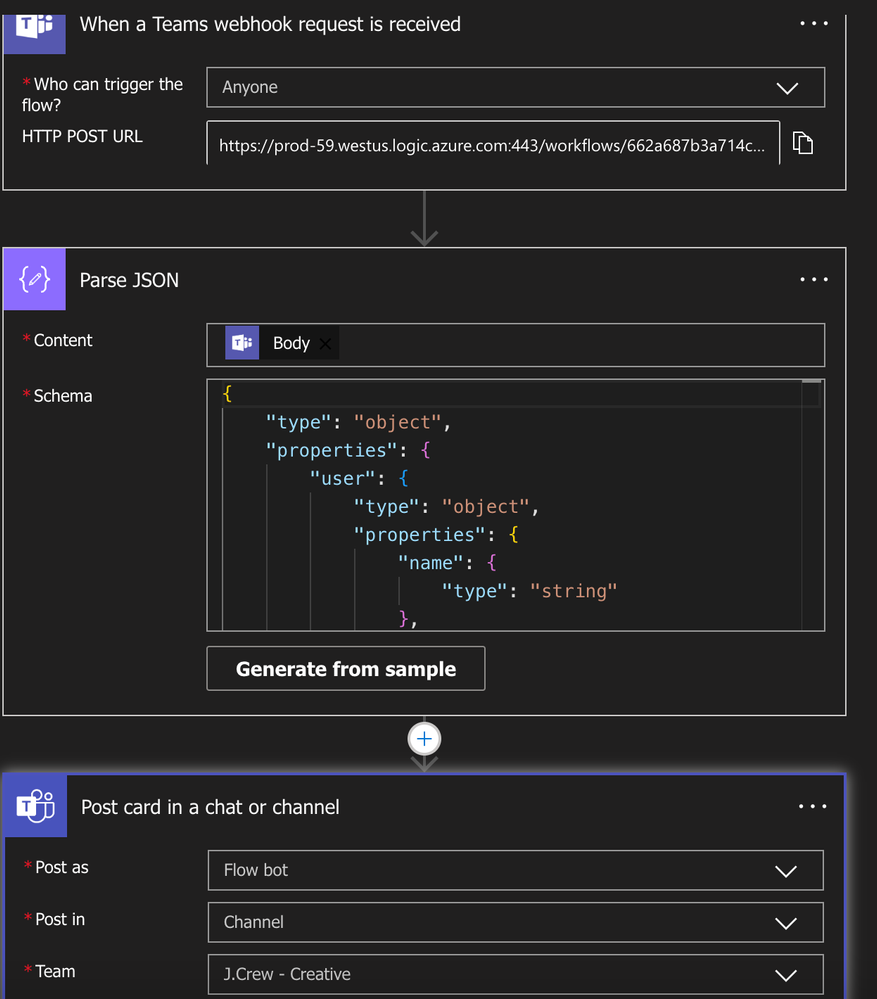Screen dimensions: 877x999
Task: Collapse the Post card in a chat header
Action: [x=210, y=807]
